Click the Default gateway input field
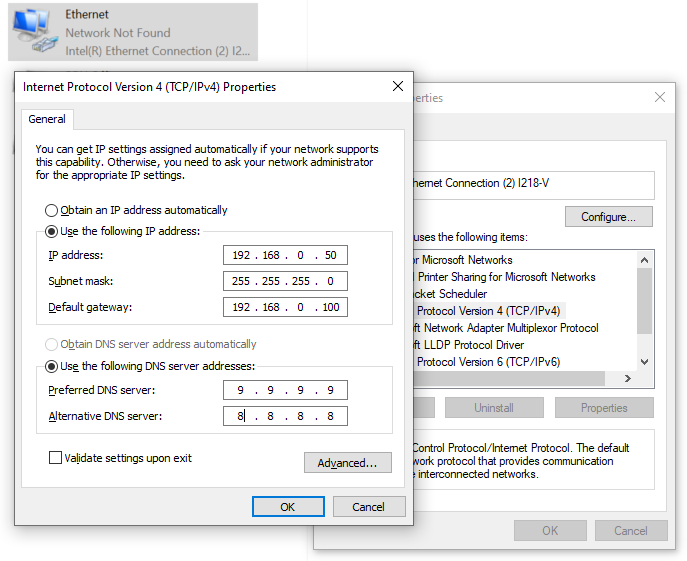 [285, 307]
